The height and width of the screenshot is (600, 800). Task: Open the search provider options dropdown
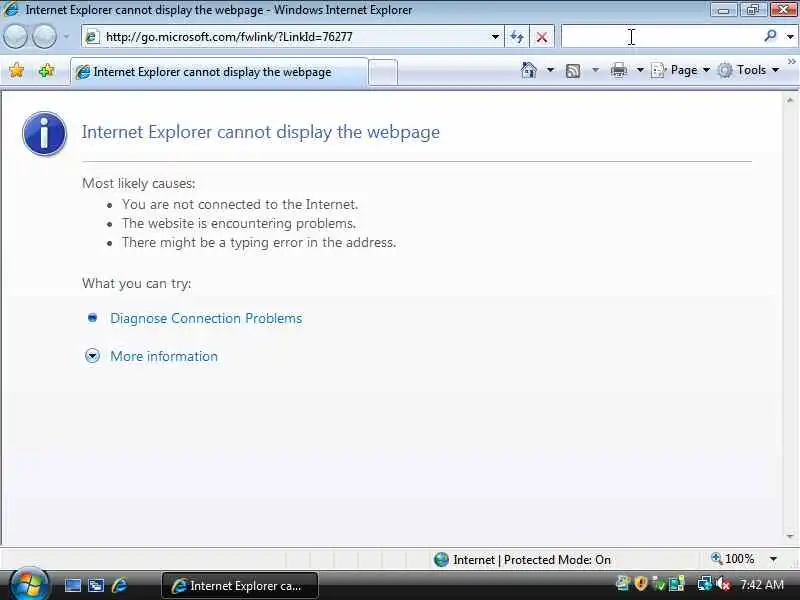(x=790, y=37)
